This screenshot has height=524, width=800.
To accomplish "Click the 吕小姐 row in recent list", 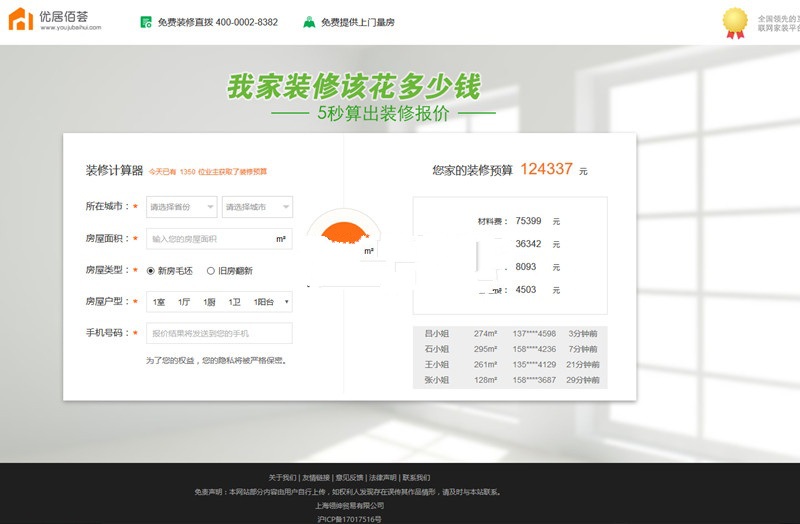I will click(510, 334).
